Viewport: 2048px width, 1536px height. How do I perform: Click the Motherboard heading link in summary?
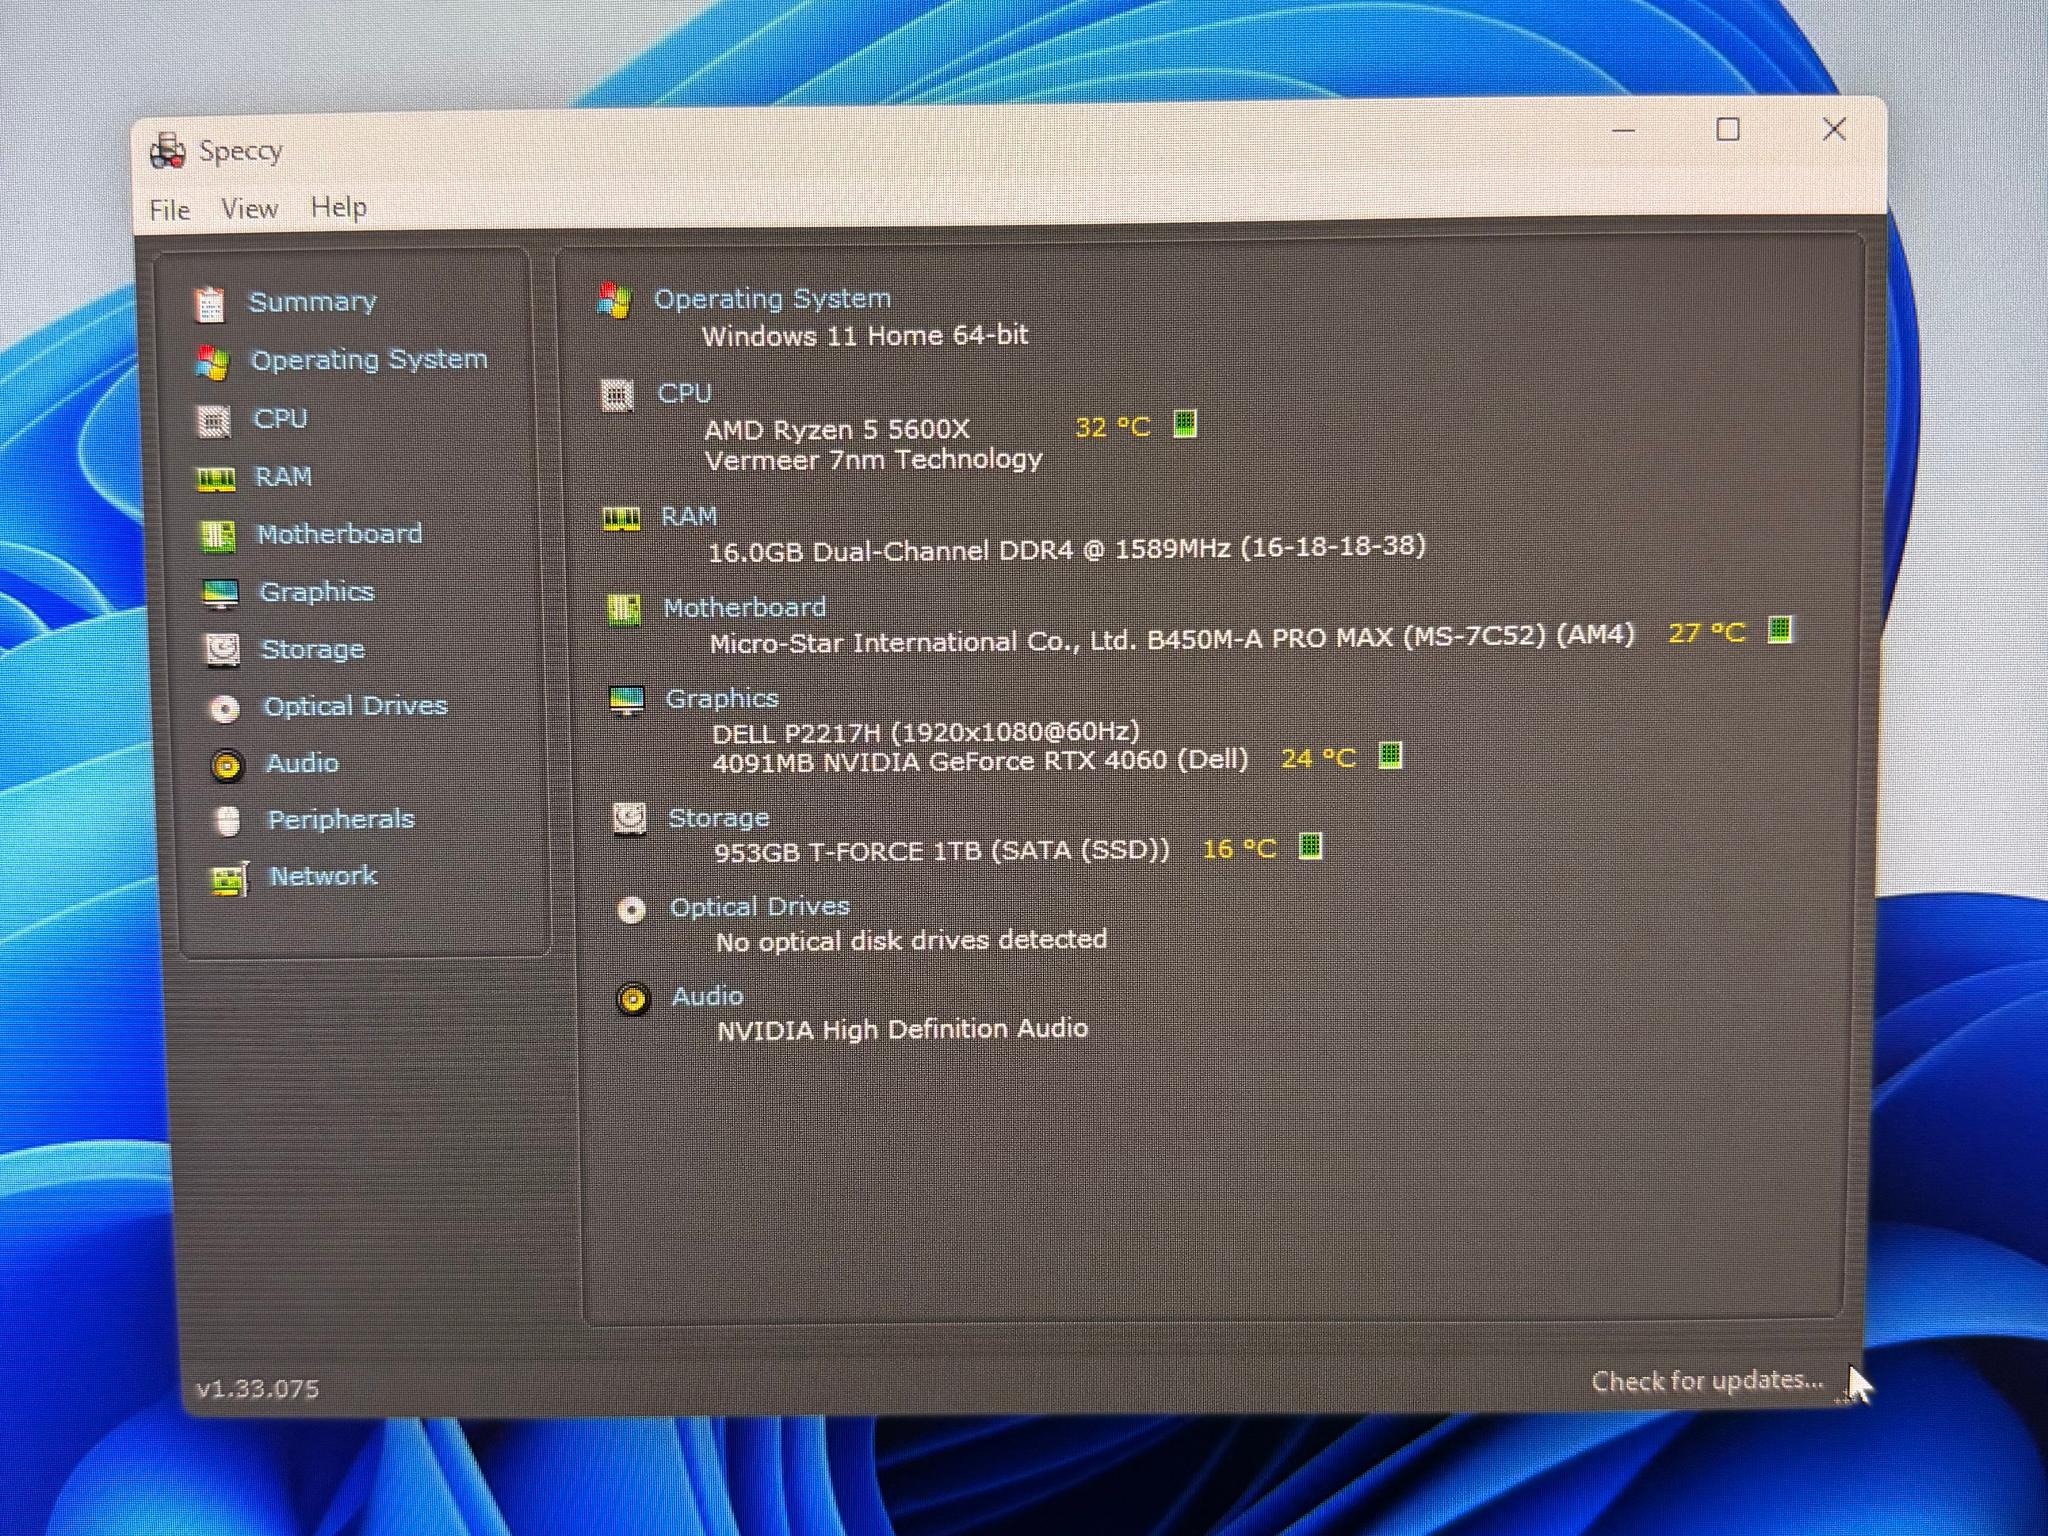(745, 608)
